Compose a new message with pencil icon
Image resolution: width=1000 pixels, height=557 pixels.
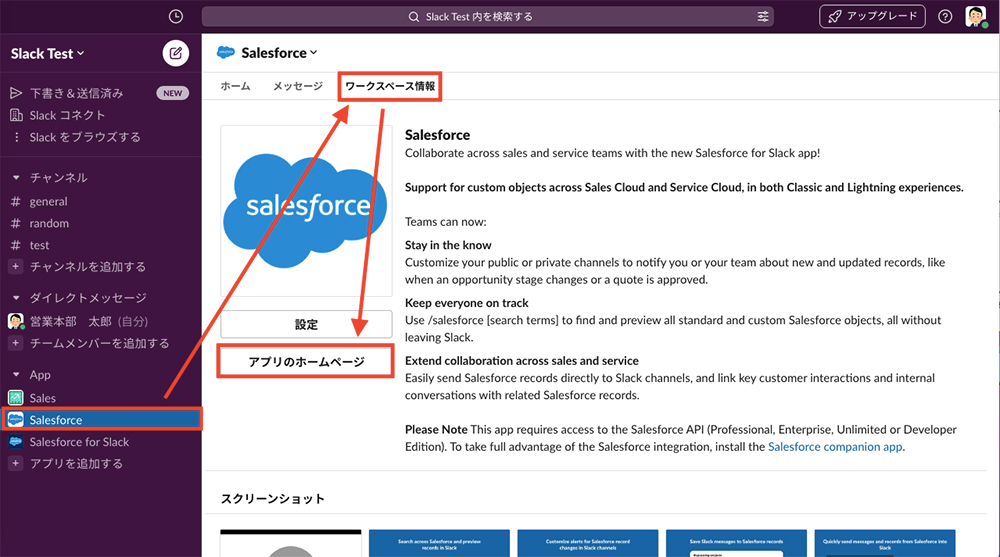click(x=175, y=53)
